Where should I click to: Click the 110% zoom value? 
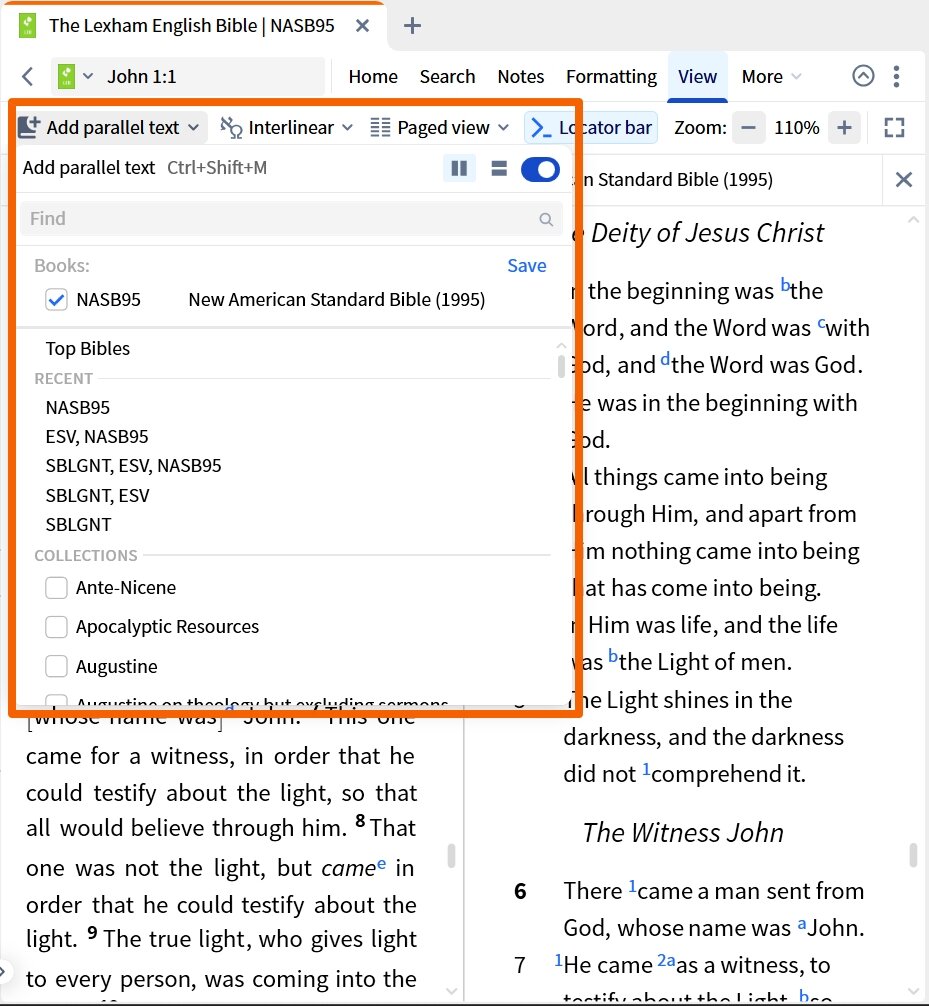coord(796,127)
